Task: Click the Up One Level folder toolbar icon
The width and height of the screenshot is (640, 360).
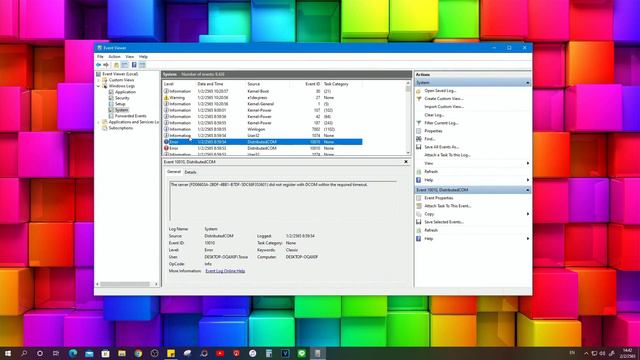Action: [x=116, y=65]
